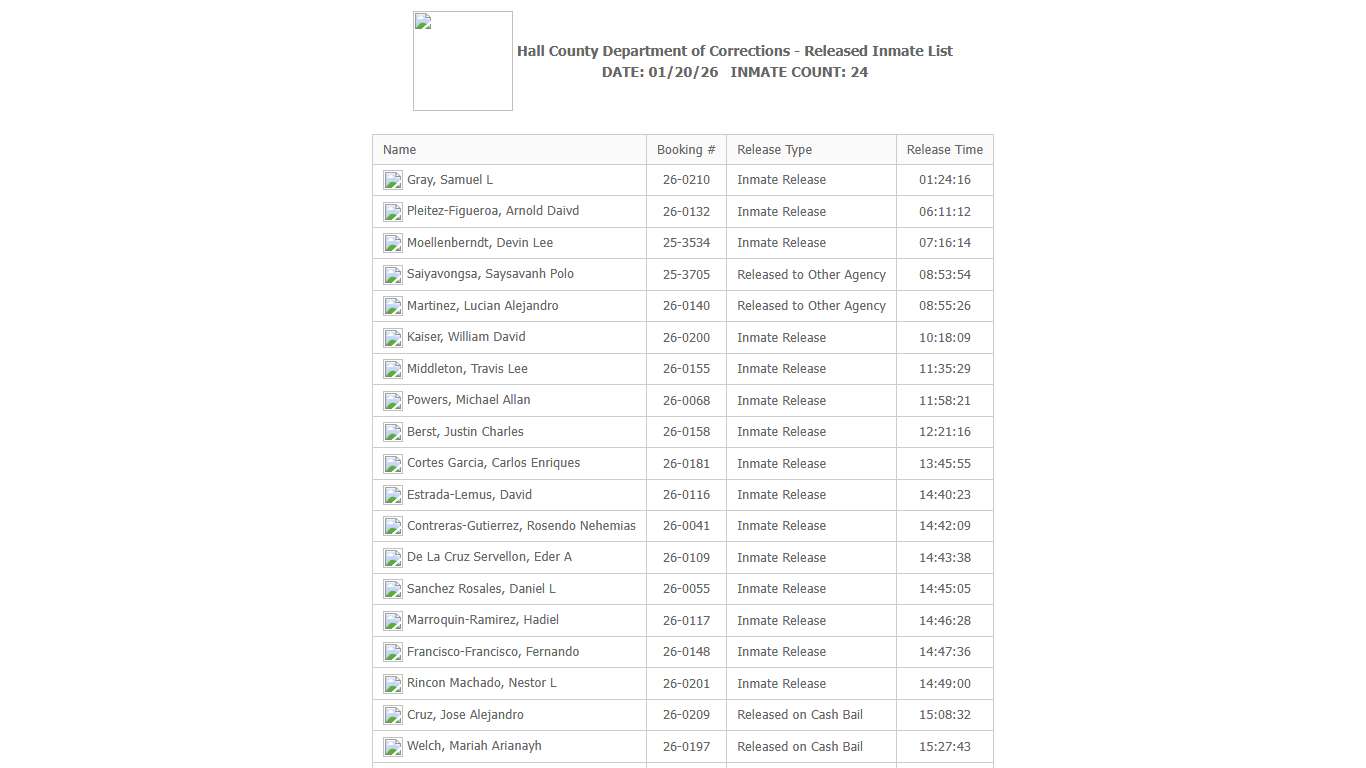
Task: Open the image icon for Rincon Machado, Nestor L
Action: [x=392, y=683]
